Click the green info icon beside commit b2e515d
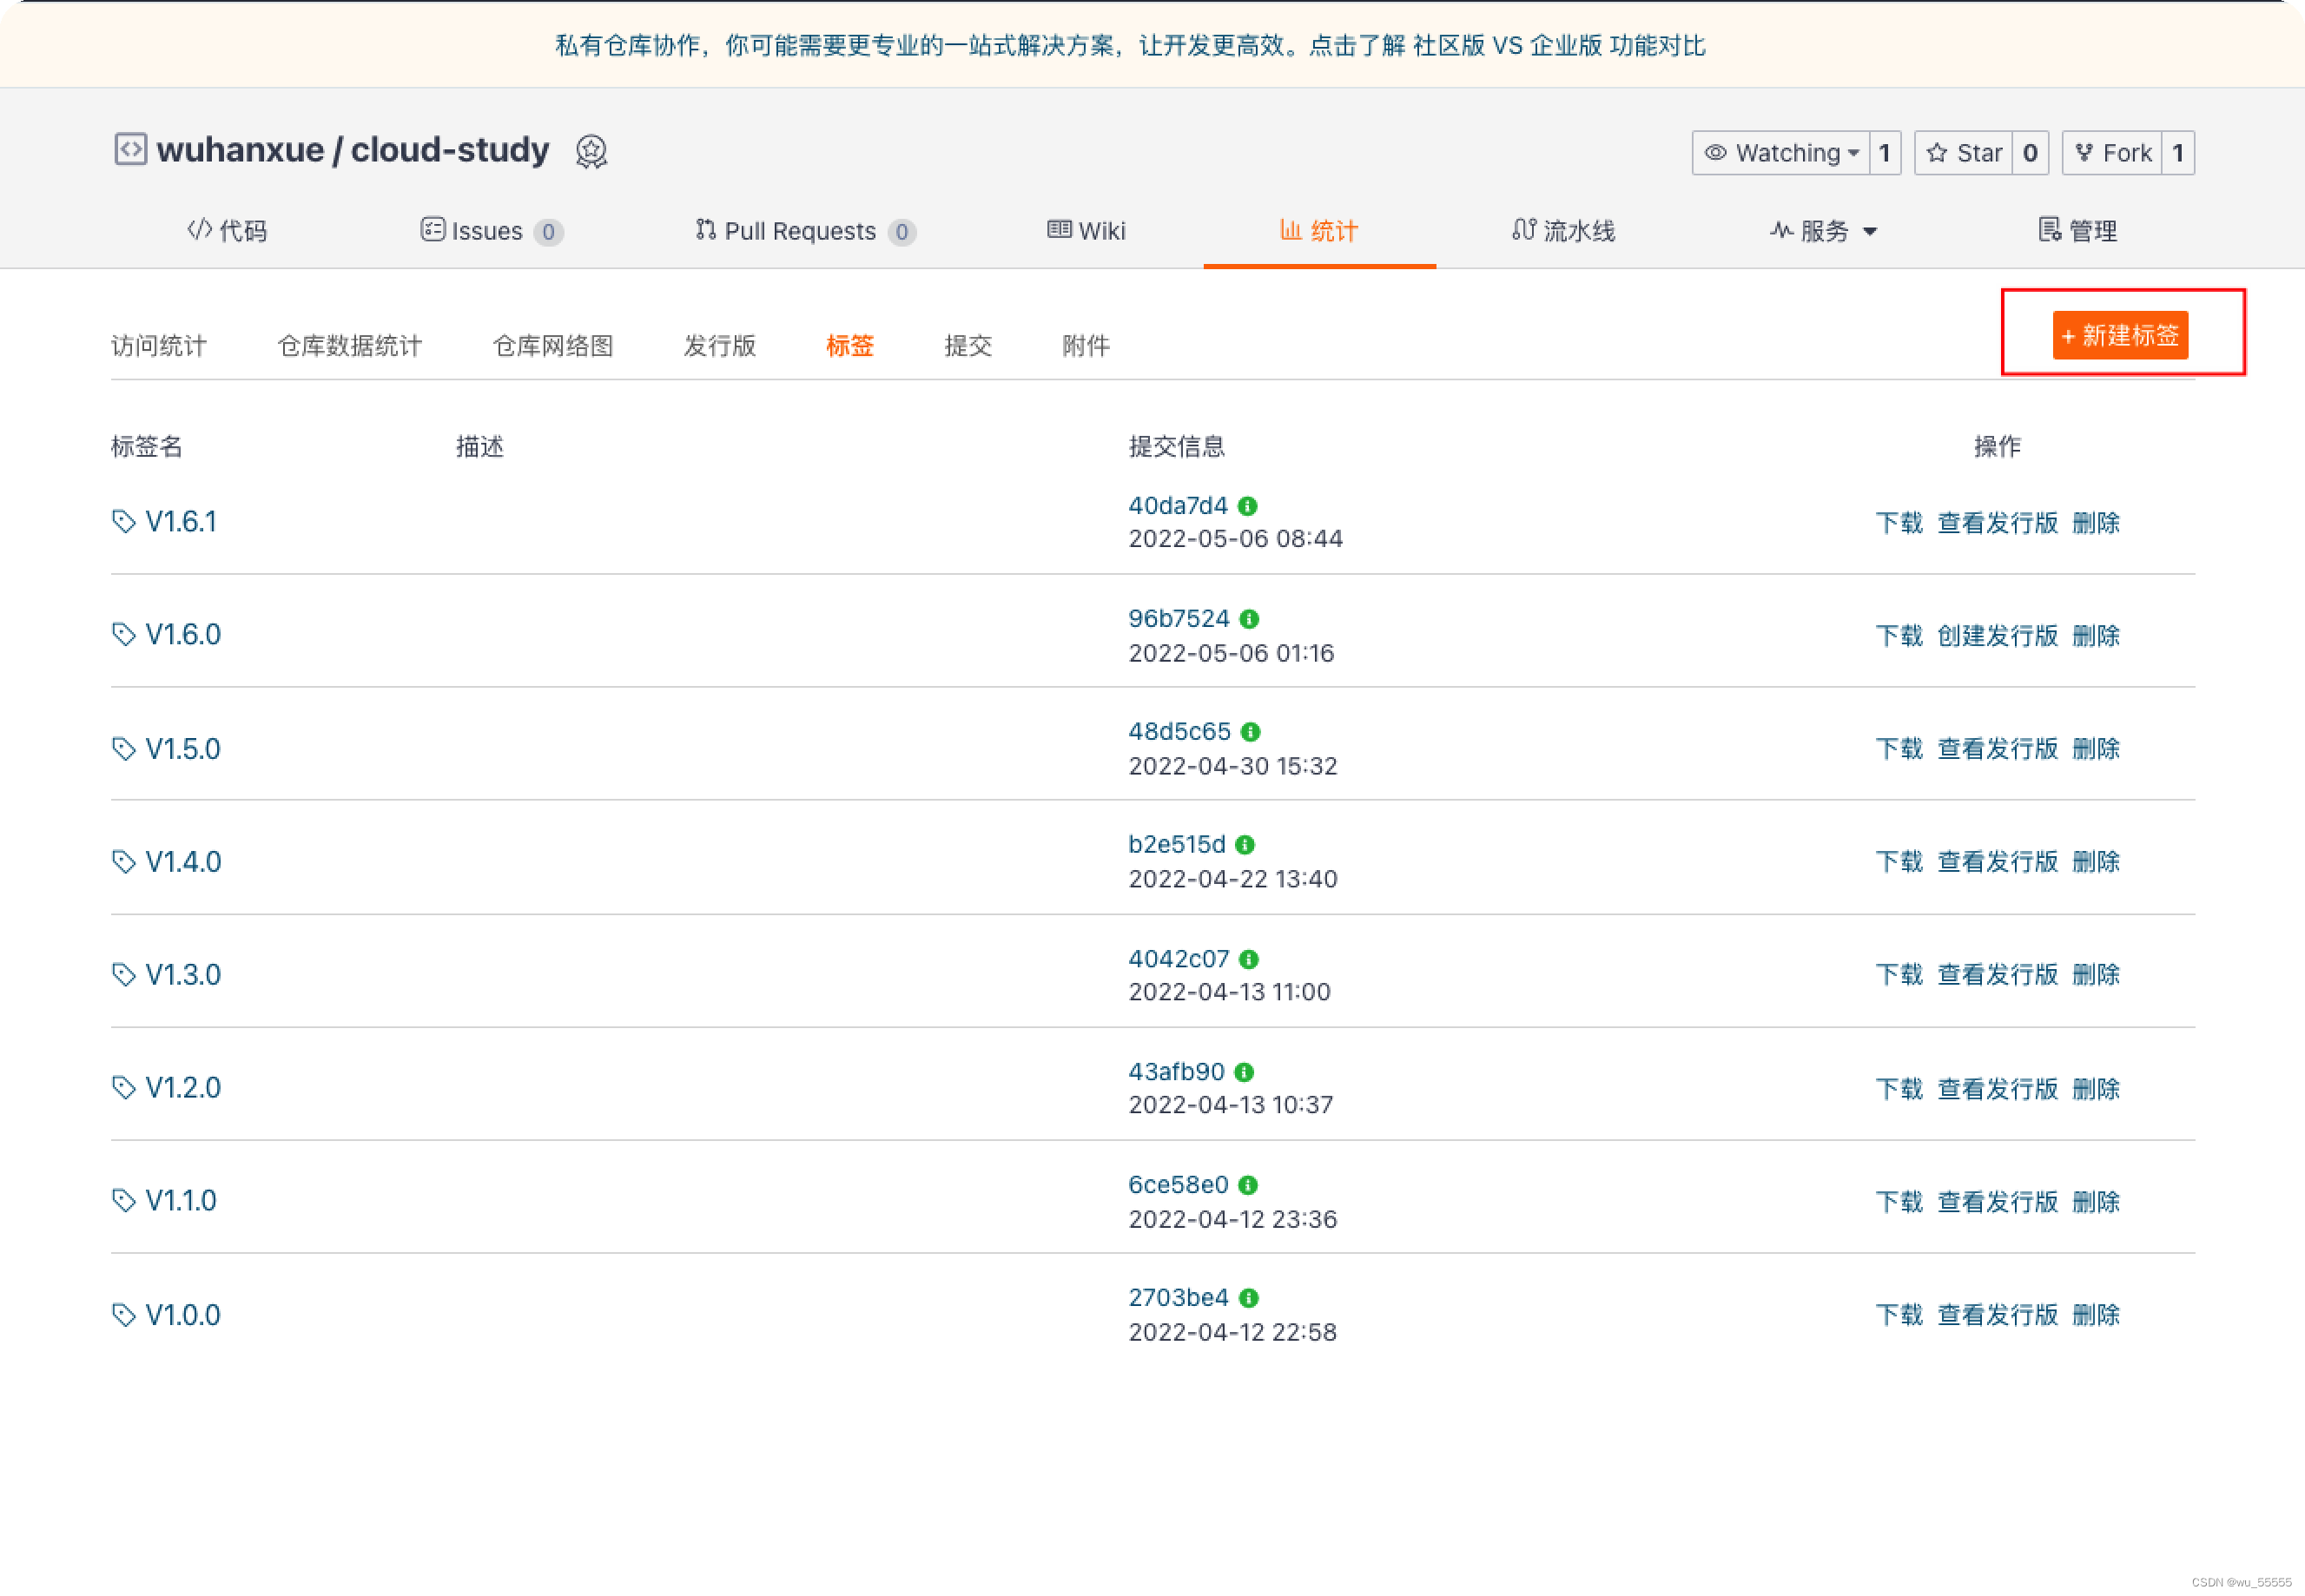The width and height of the screenshot is (2305, 1596). pos(1245,845)
